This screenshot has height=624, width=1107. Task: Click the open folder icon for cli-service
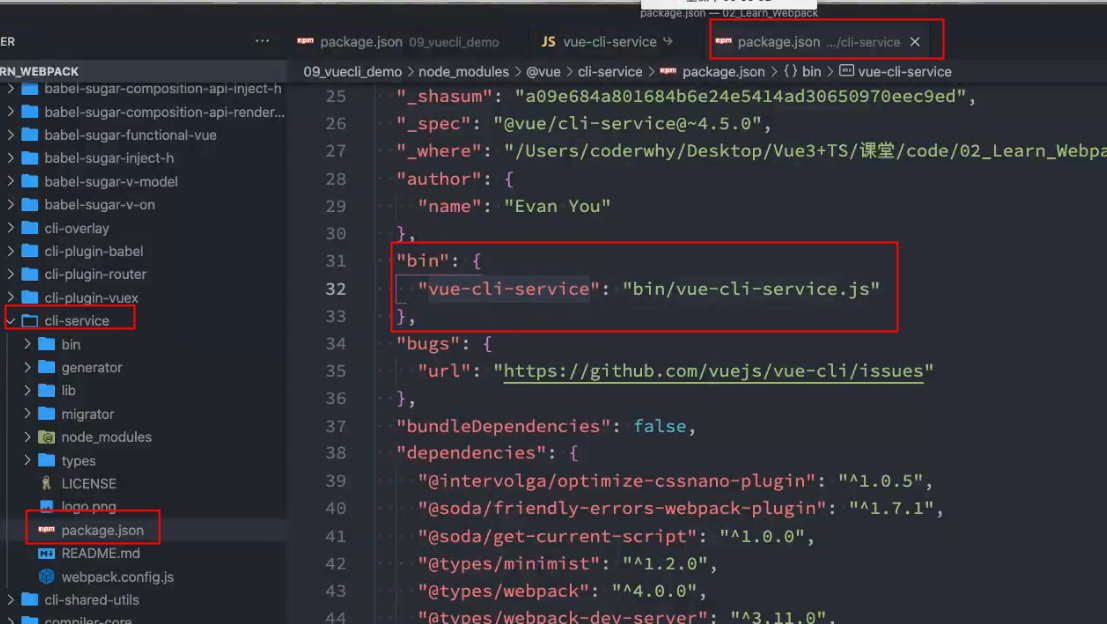[30, 321]
